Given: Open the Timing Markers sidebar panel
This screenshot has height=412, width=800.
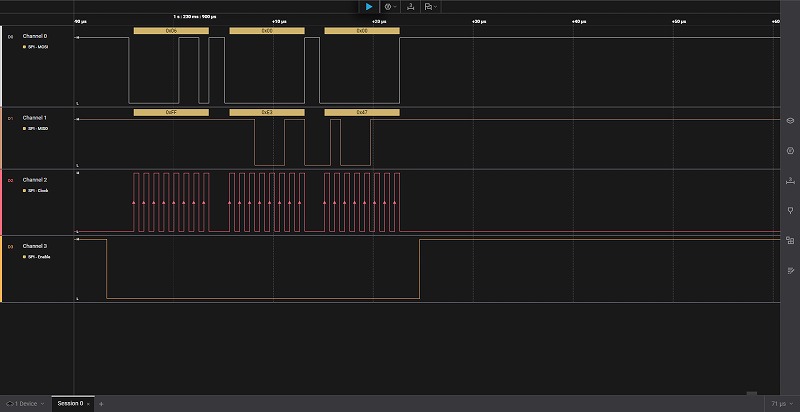Looking at the screenshot, I should click(790, 209).
